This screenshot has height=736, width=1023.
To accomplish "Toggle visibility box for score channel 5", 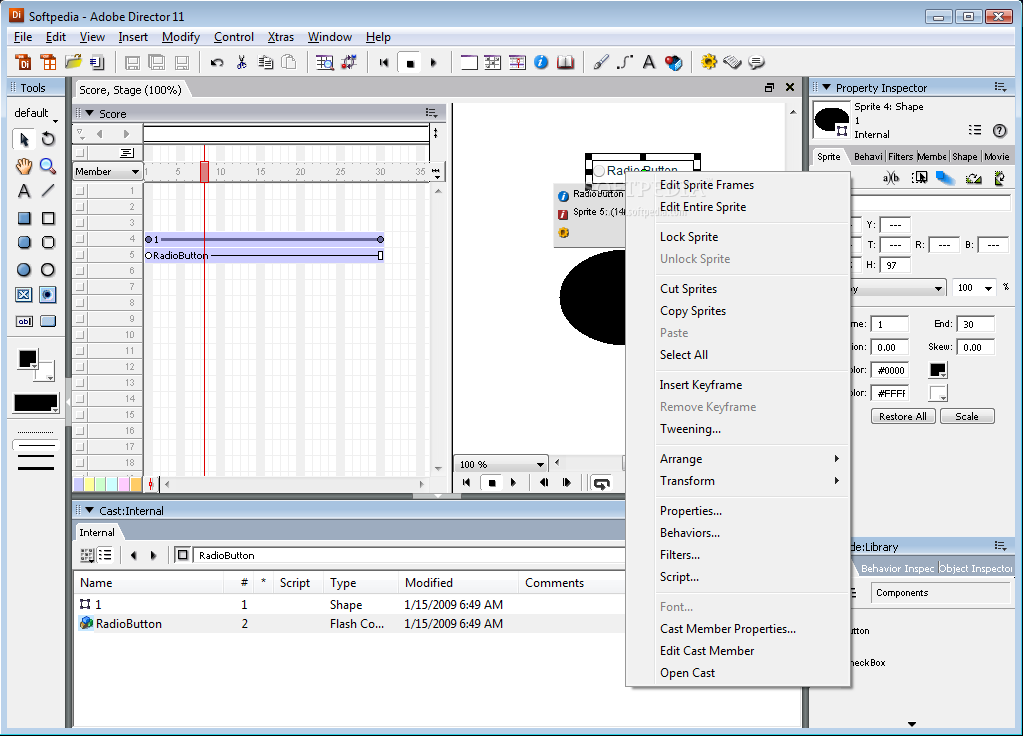I will pyautogui.click(x=80, y=254).
